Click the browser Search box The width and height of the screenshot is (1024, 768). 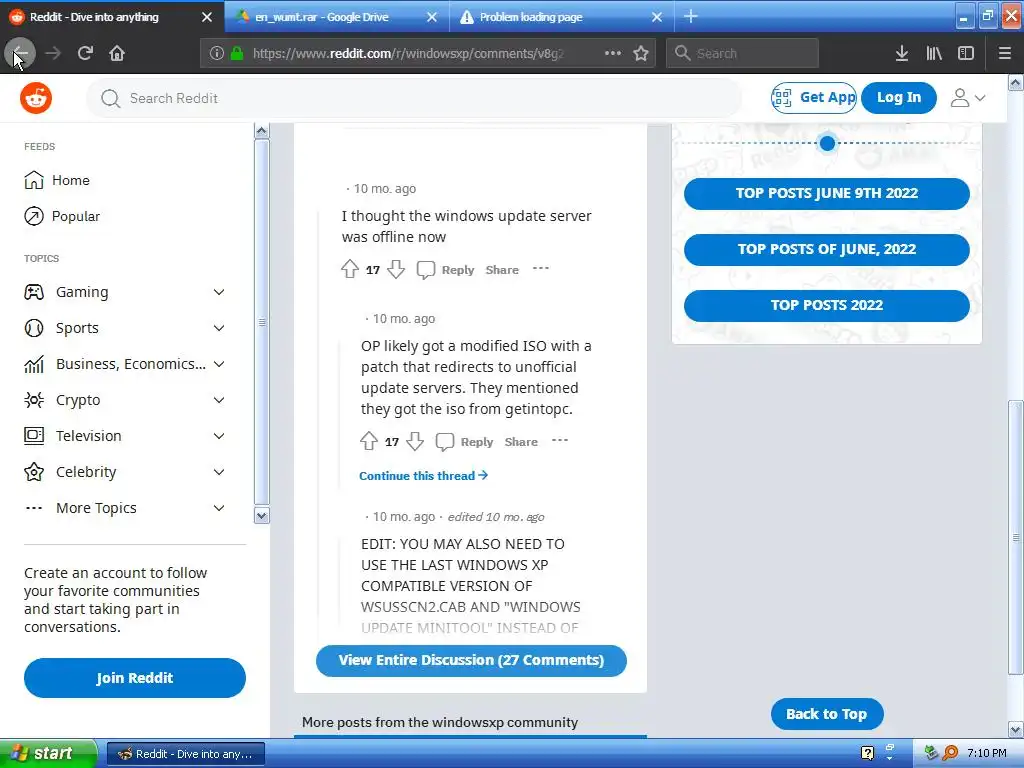pyautogui.click(x=743, y=53)
